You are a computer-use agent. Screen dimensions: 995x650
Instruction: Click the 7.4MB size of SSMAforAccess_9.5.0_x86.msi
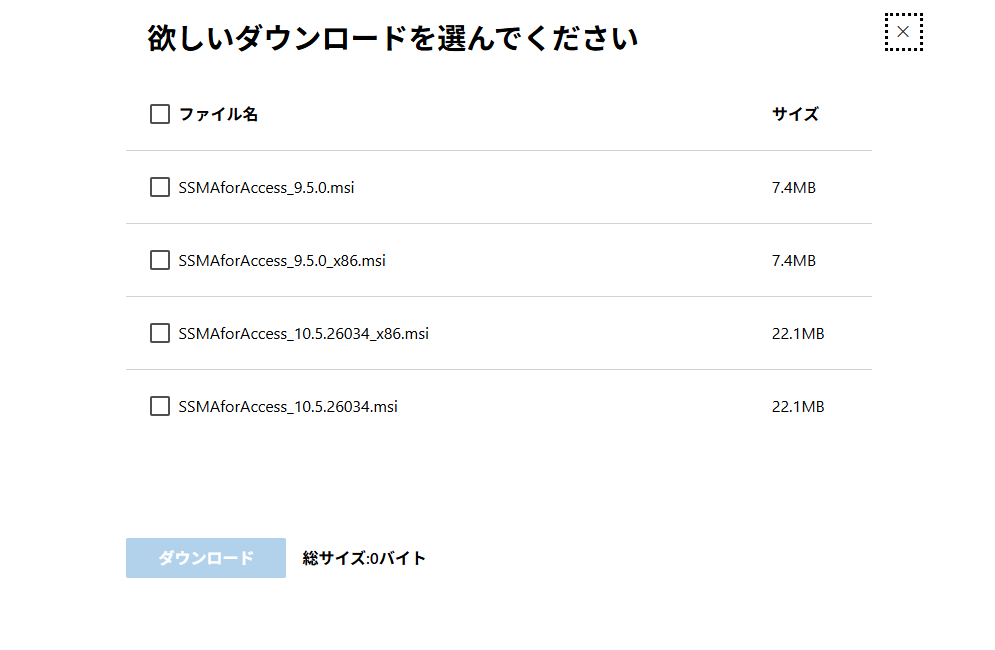(x=794, y=260)
